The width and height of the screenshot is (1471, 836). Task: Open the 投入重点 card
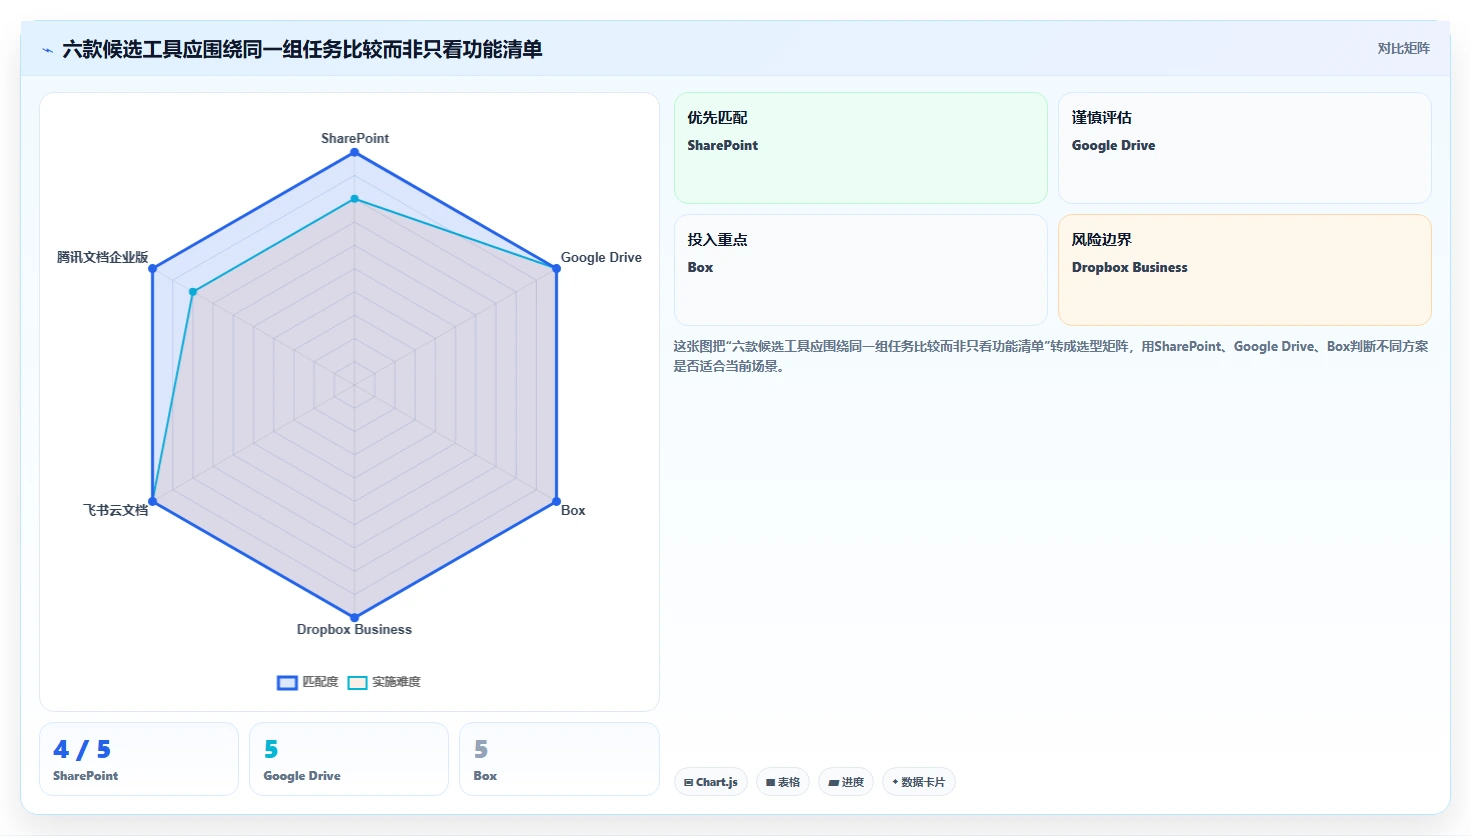coord(861,270)
